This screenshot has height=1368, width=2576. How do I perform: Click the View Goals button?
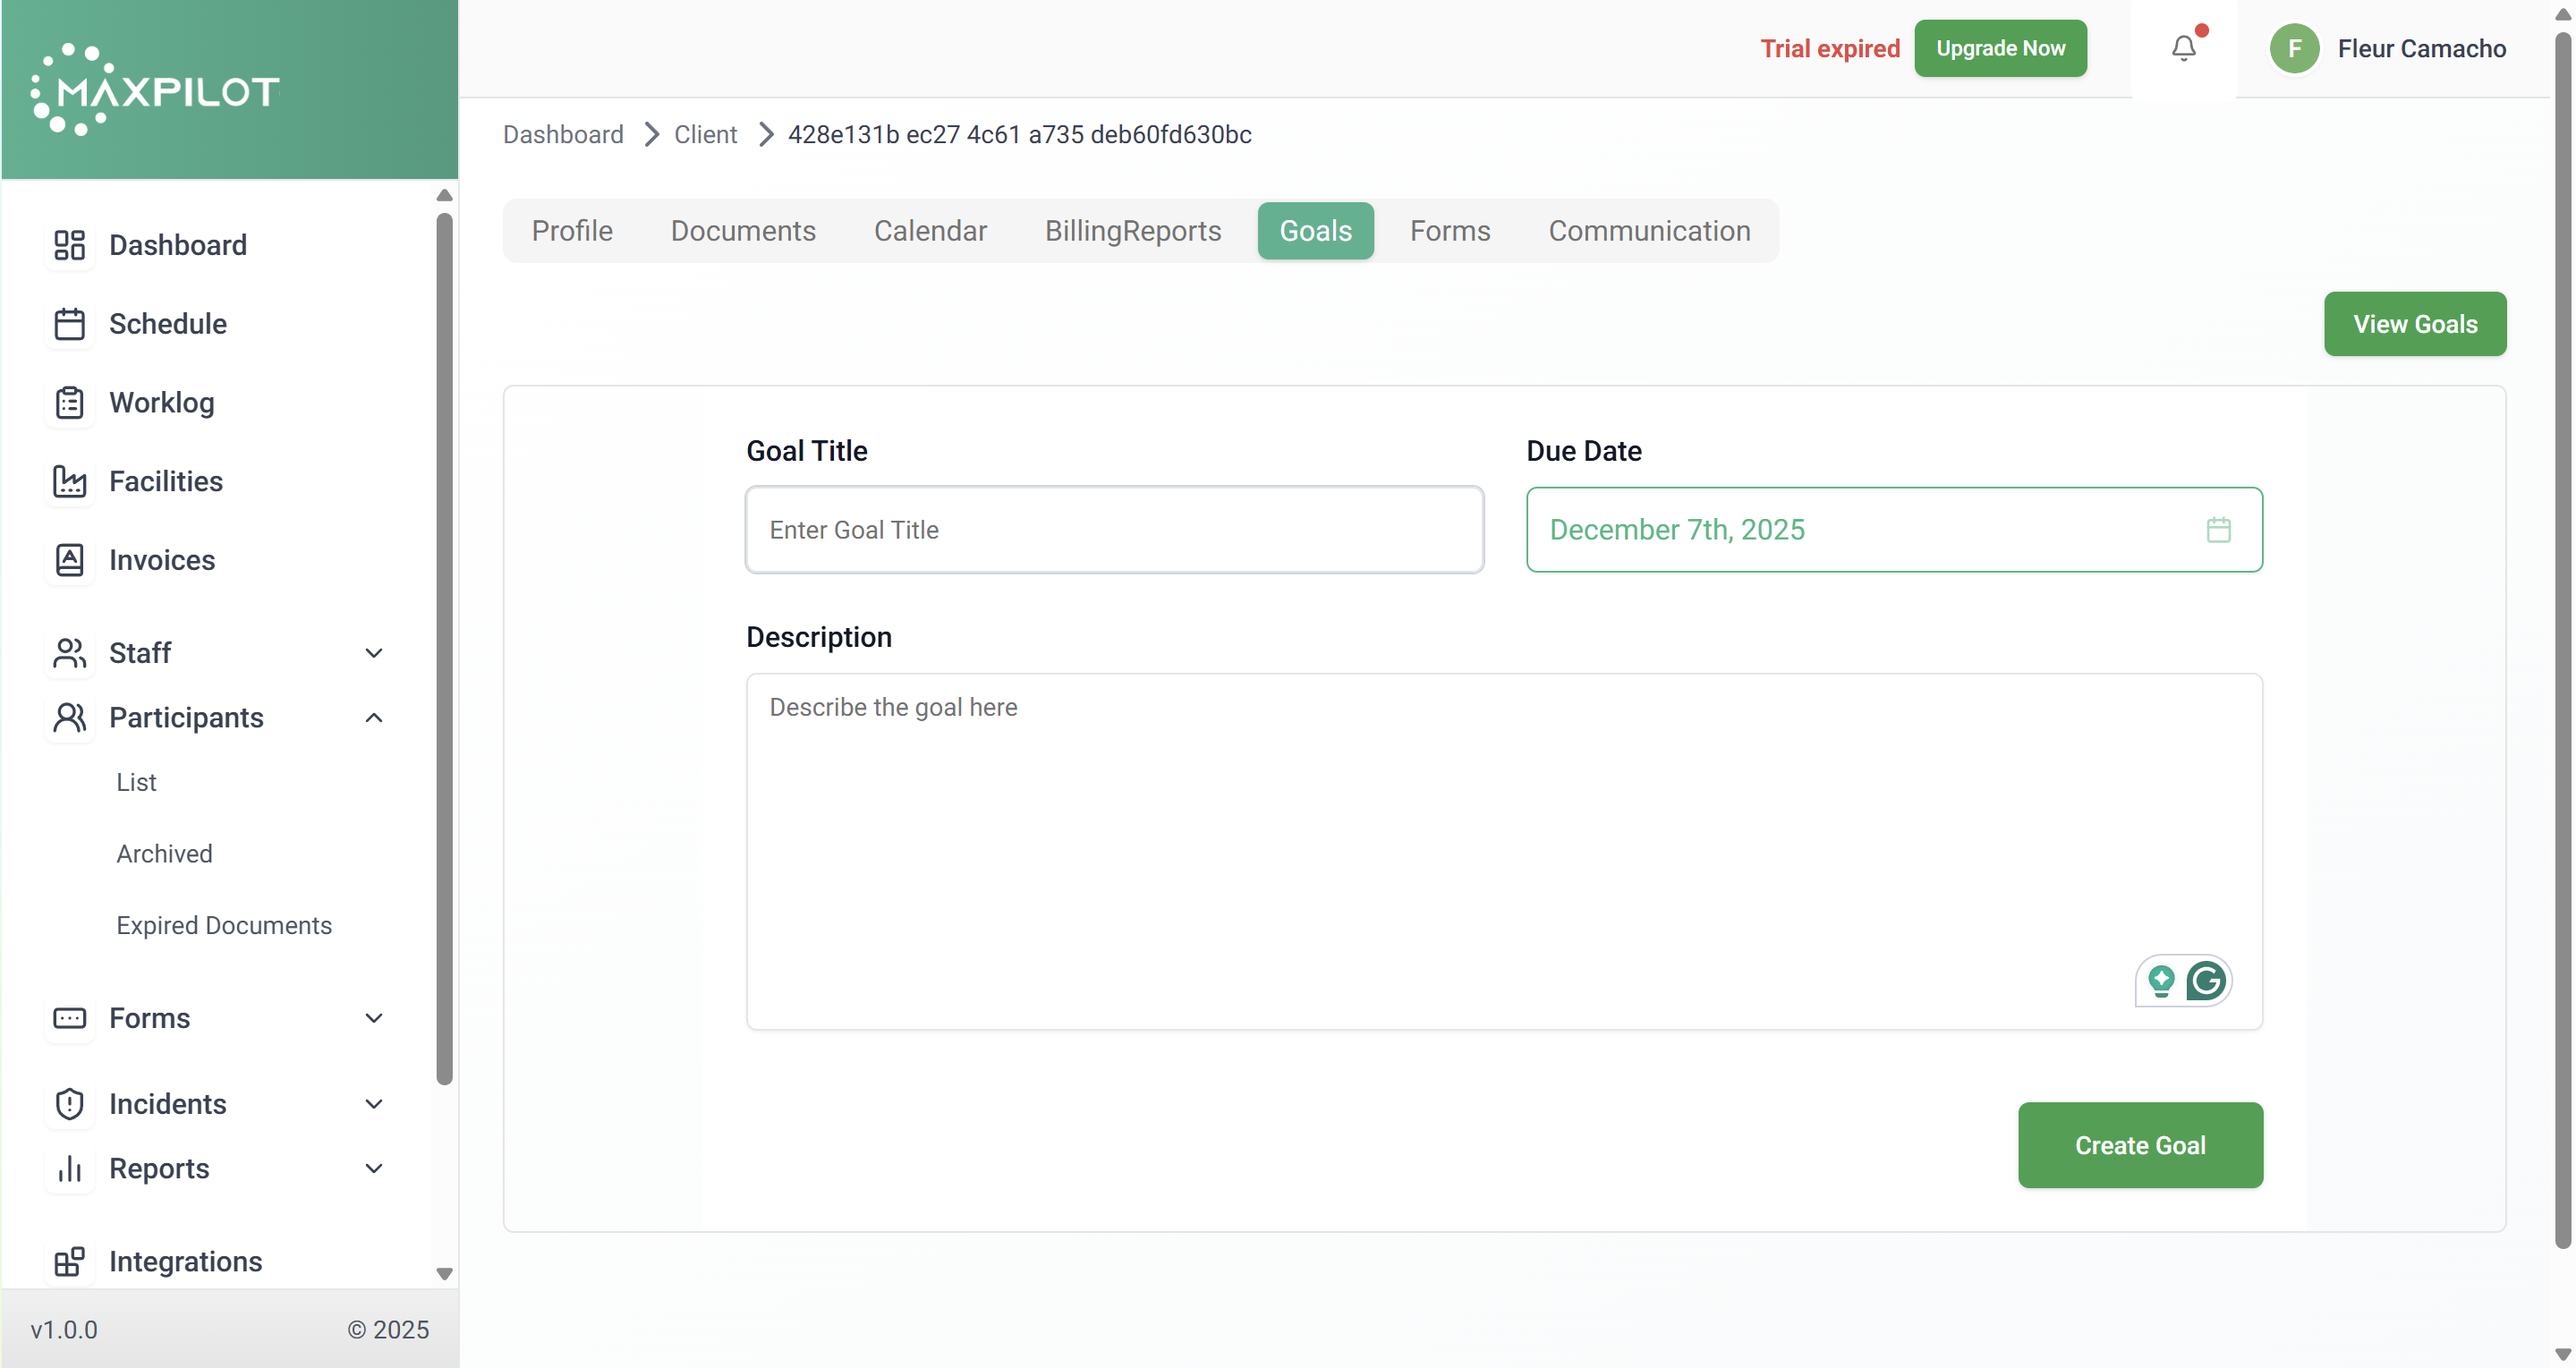pyautogui.click(x=2414, y=324)
